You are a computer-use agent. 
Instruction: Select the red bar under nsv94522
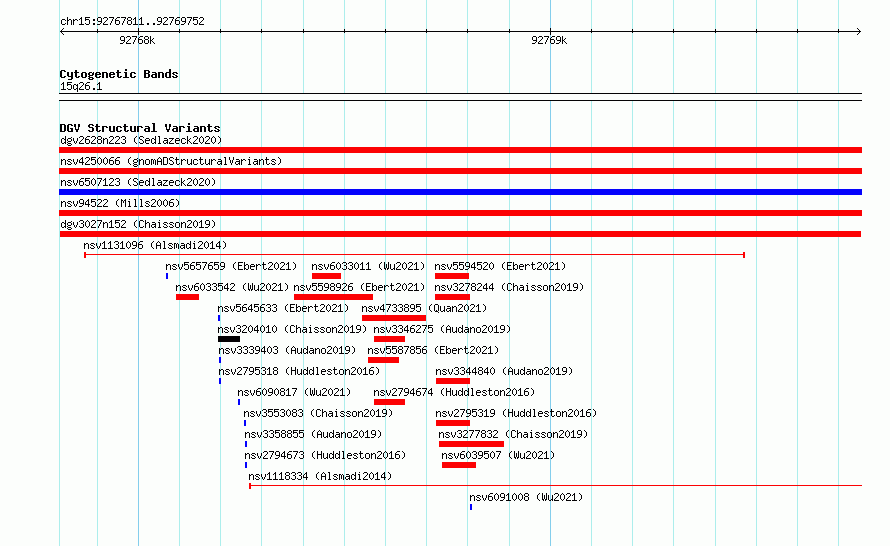pyautogui.click(x=460, y=213)
